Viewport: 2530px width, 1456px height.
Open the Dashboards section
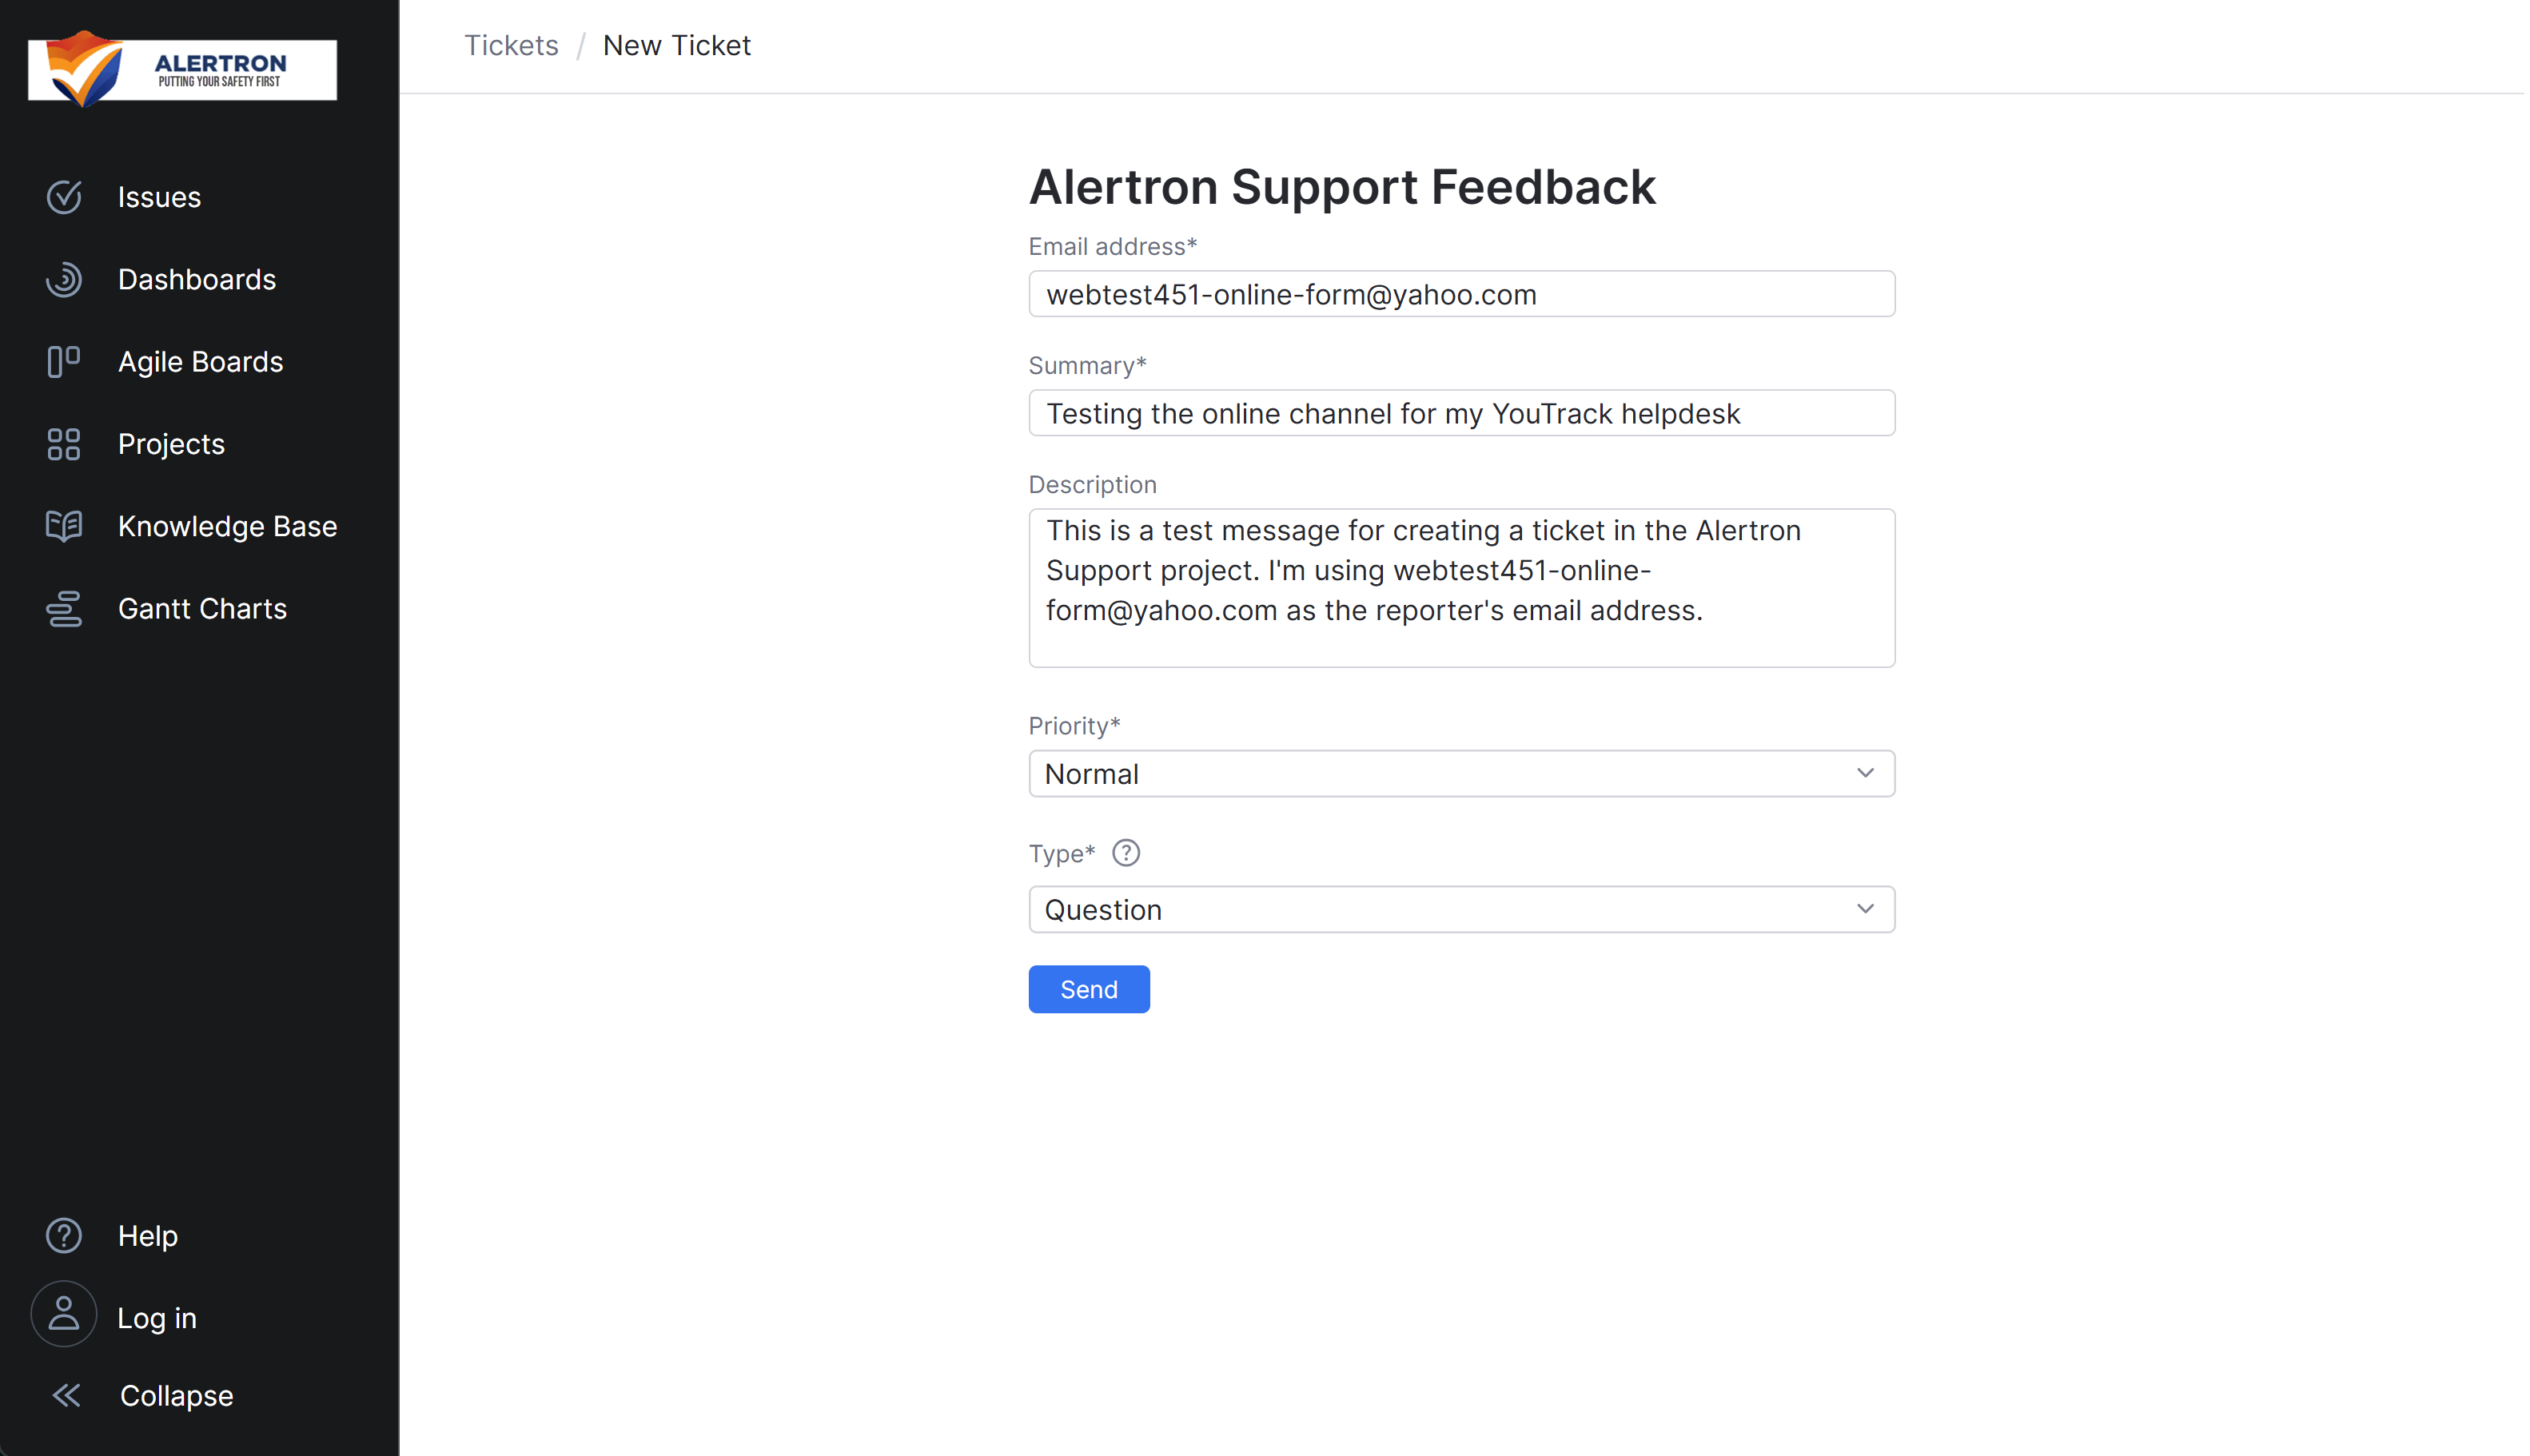pyautogui.click(x=197, y=280)
